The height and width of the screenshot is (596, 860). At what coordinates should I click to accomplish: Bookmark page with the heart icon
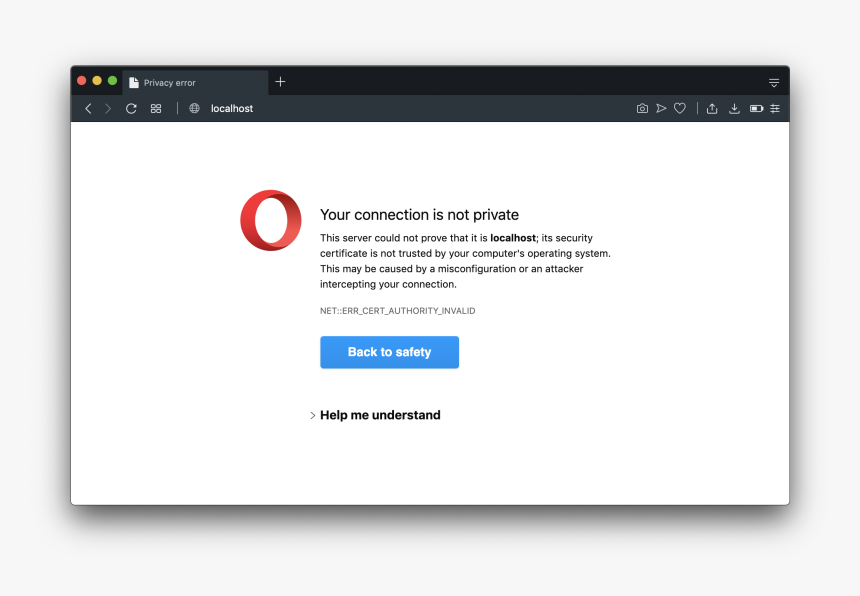(x=680, y=108)
